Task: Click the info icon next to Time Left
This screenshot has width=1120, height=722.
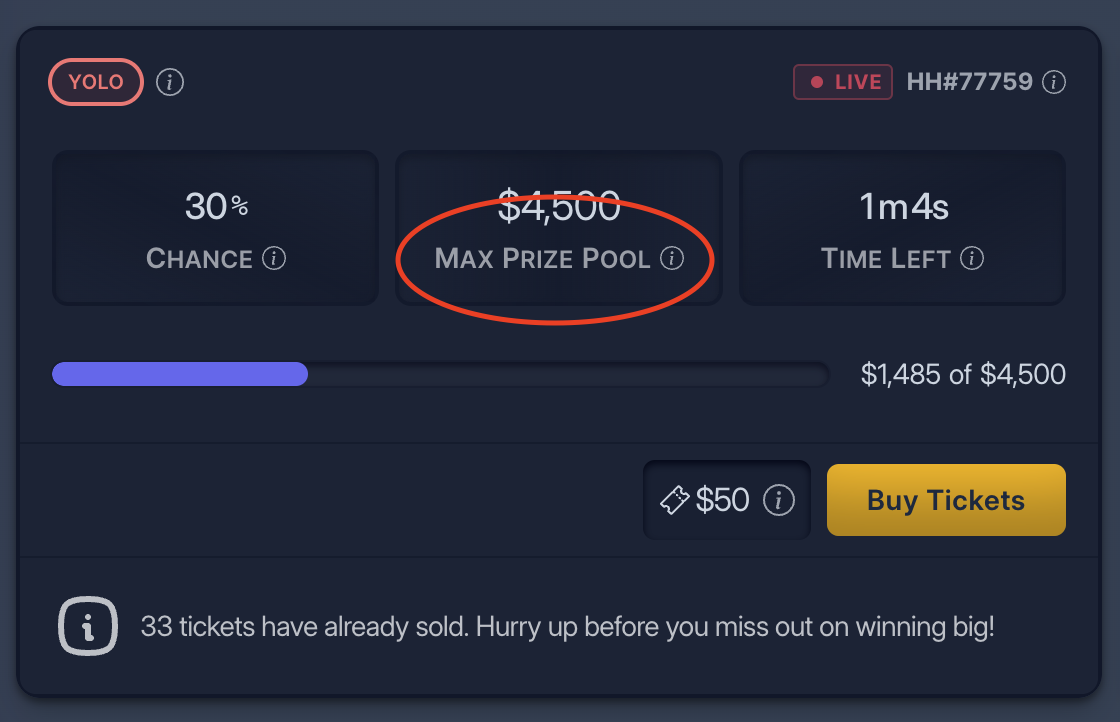Action: point(971,259)
